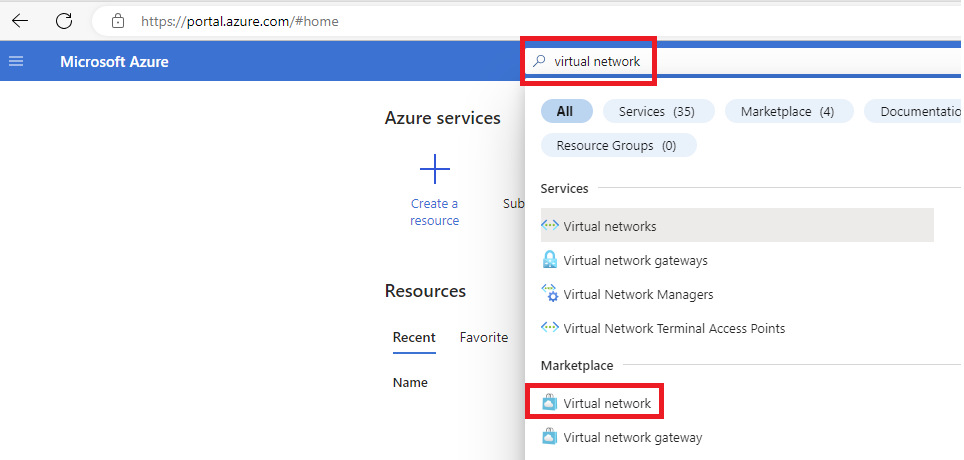Click the Create a resource plus icon
The height and width of the screenshot is (460, 964).
[x=435, y=169]
